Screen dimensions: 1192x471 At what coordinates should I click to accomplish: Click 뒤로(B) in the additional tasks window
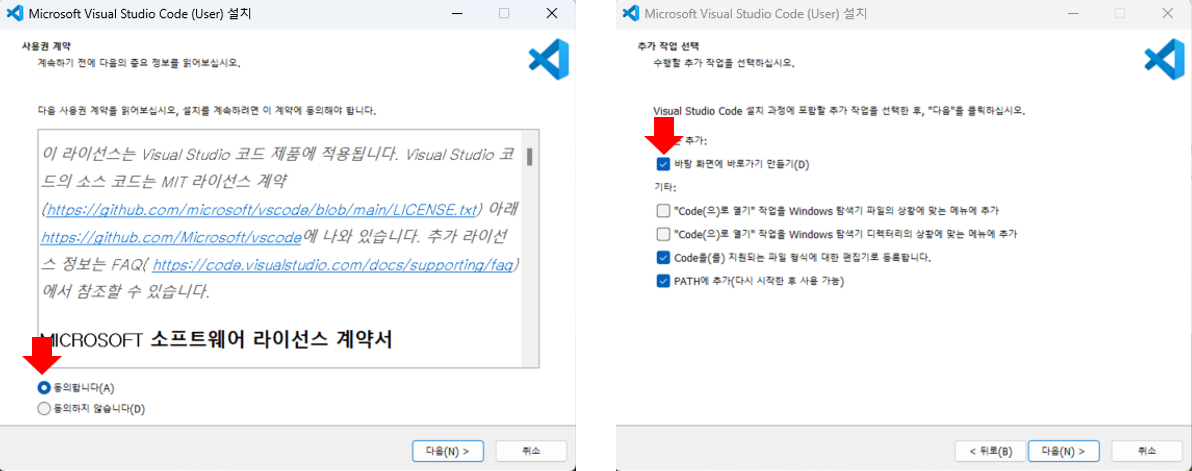click(991, 451)
